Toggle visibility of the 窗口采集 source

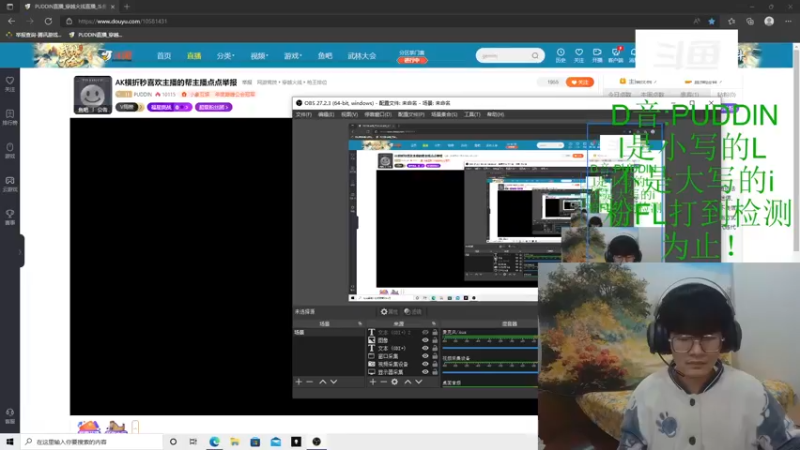[425, 356]
